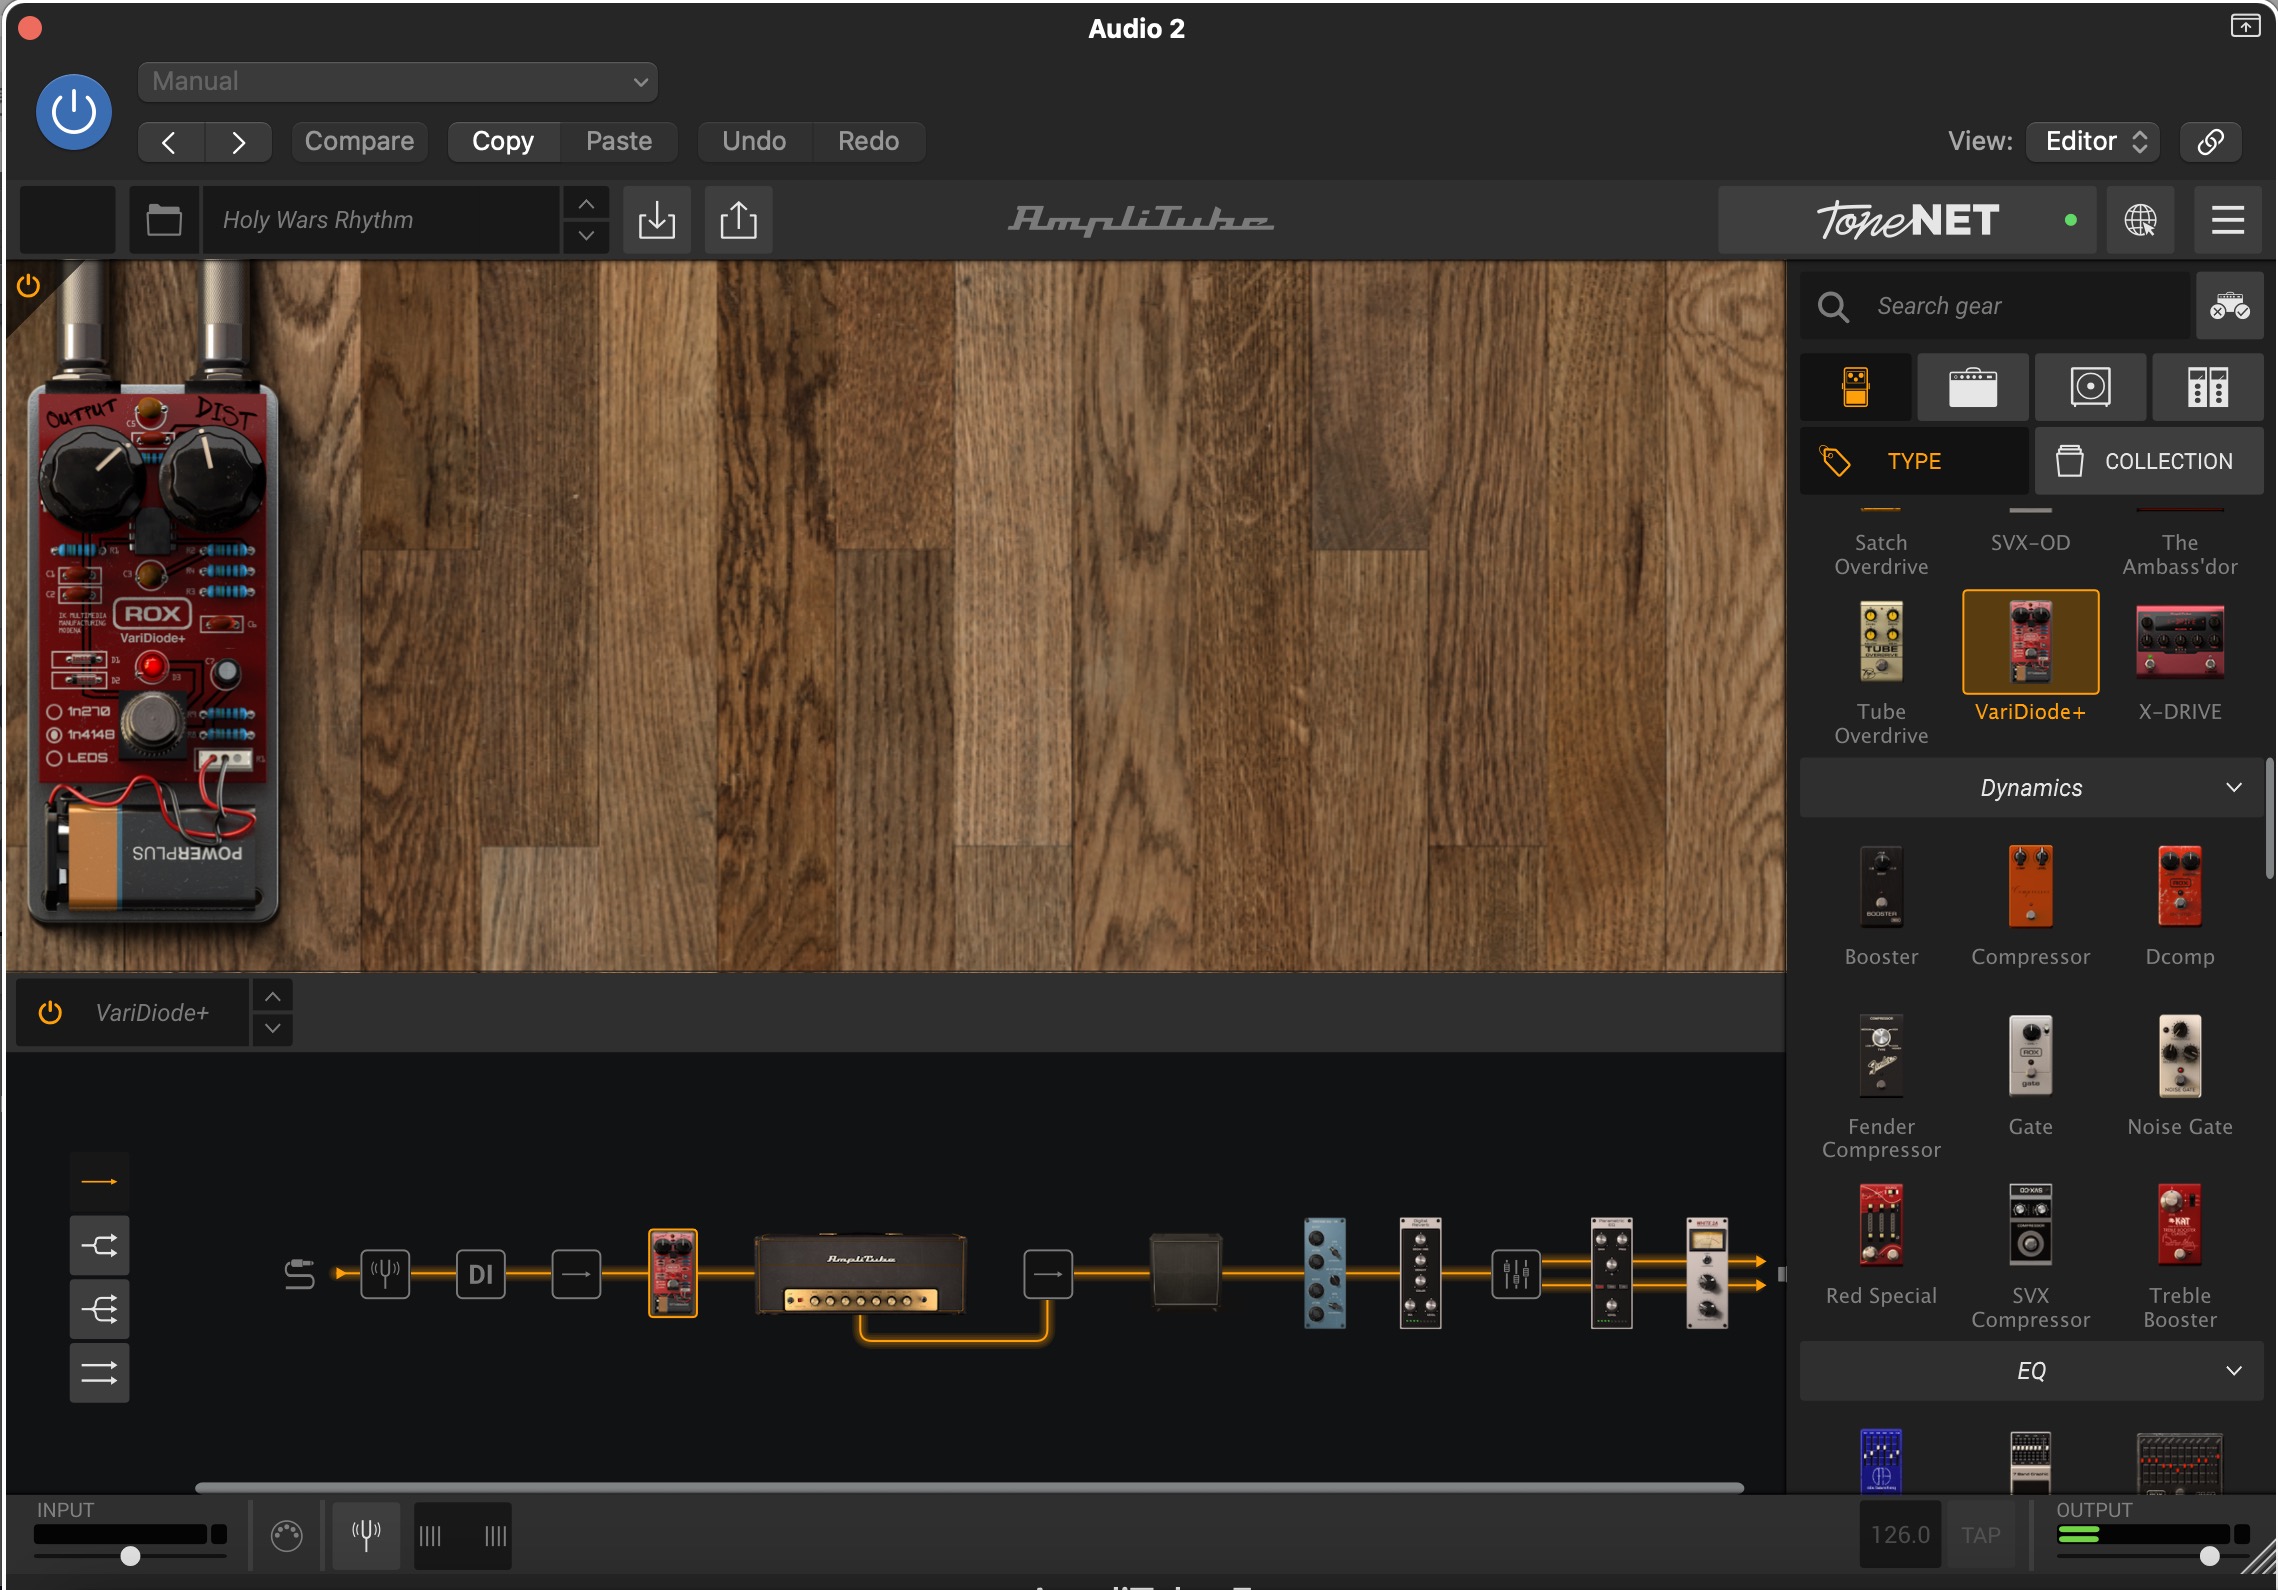This screenshot has width=2278, height=1590.
Task: Select the stomp pedal gear category
Action: click(x=1856, y=387)
